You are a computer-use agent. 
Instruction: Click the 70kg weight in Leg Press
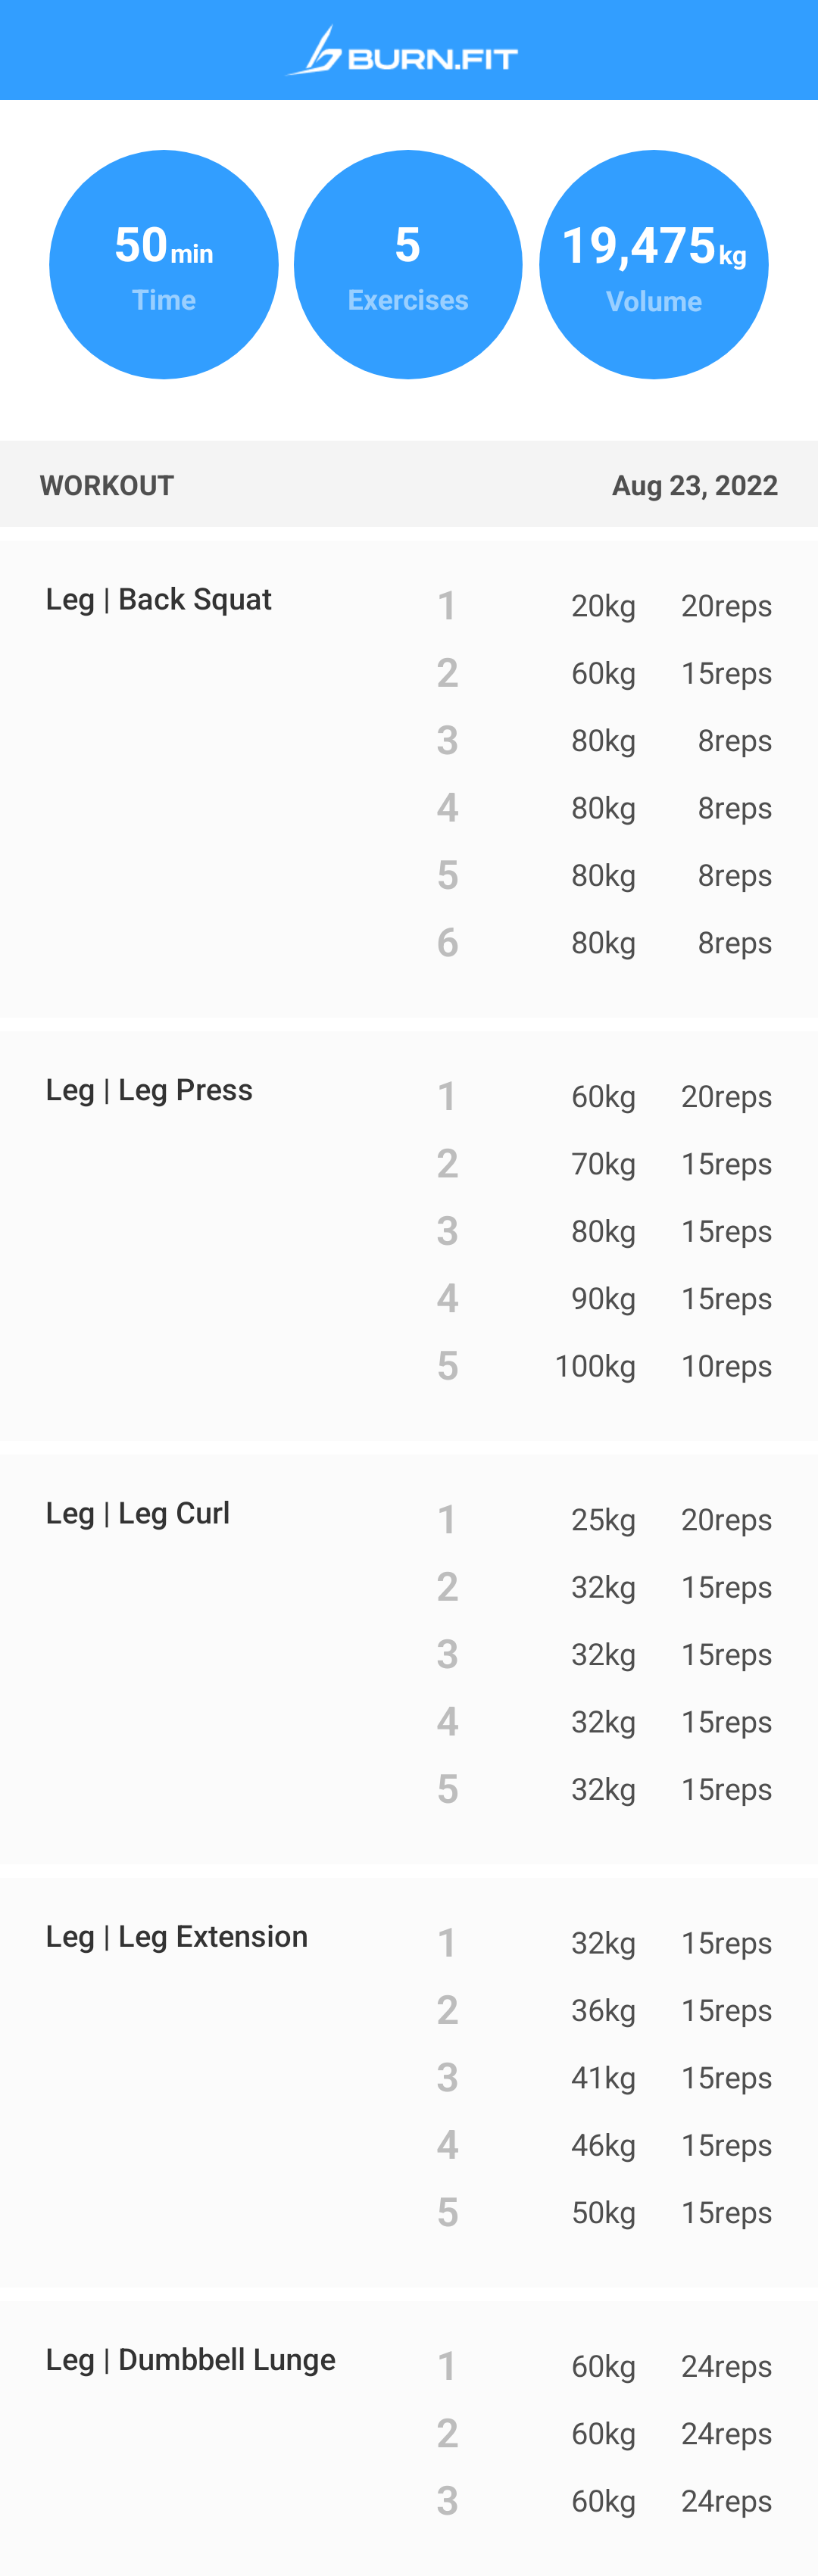pos(603,1164)
